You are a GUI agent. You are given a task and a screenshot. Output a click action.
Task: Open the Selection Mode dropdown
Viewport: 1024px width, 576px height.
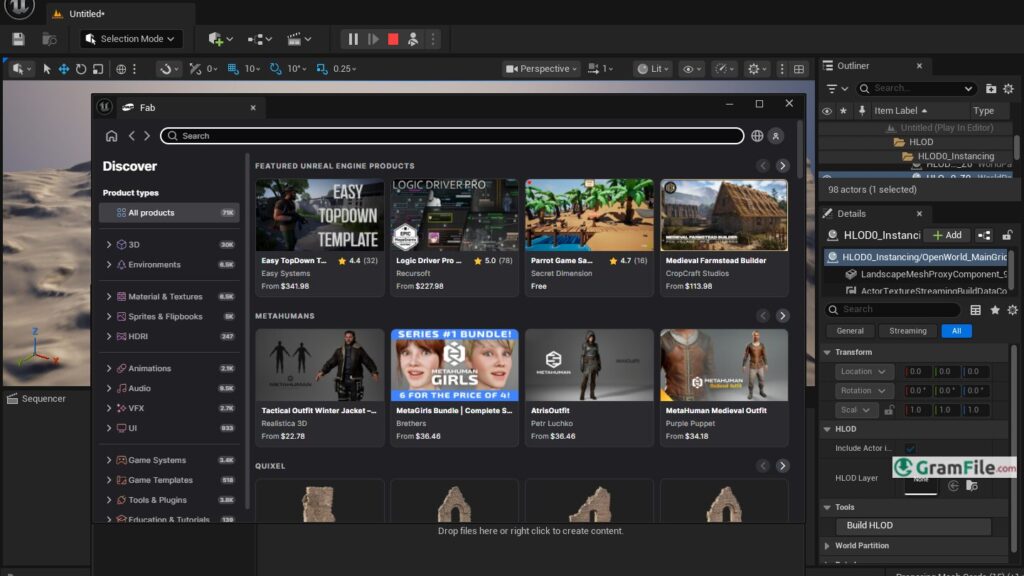click(x=131, y=39)
